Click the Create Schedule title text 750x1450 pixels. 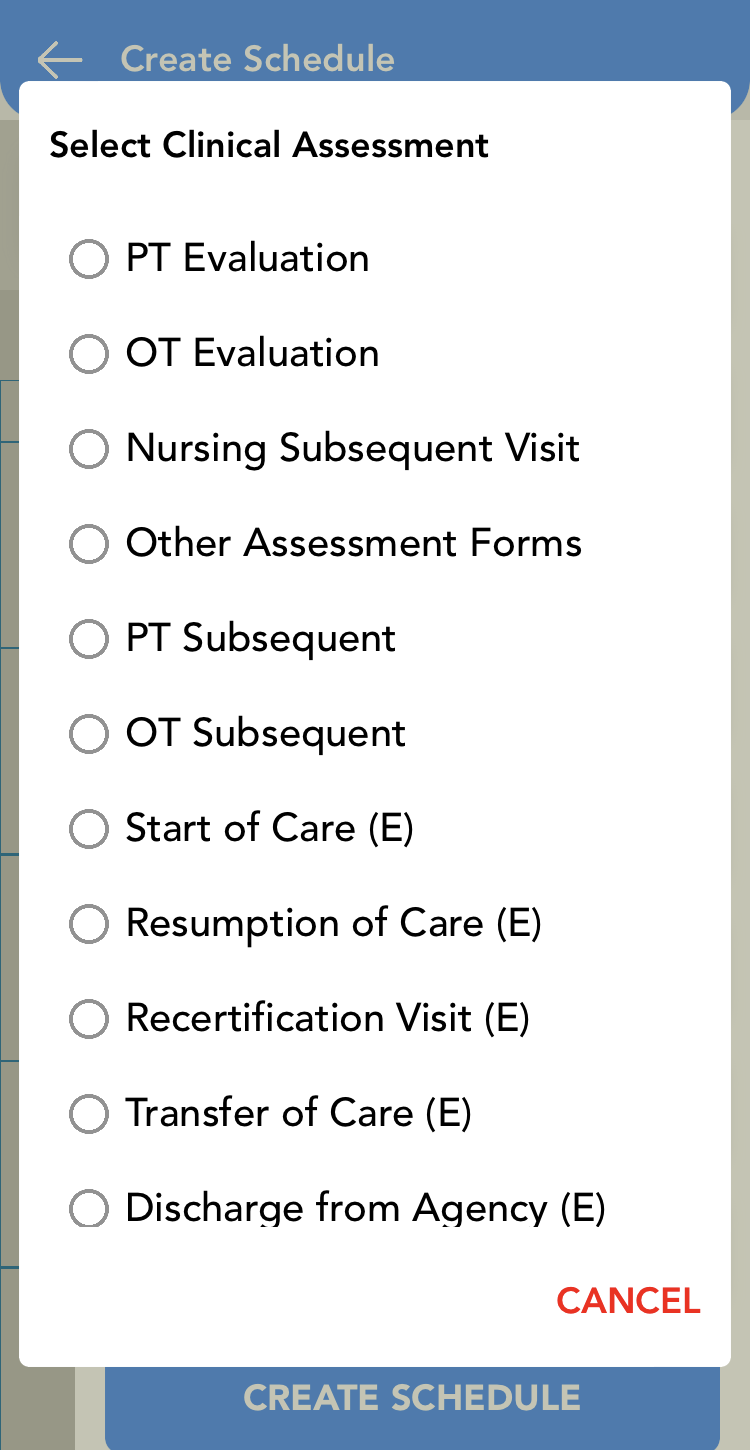pos(258,58)
